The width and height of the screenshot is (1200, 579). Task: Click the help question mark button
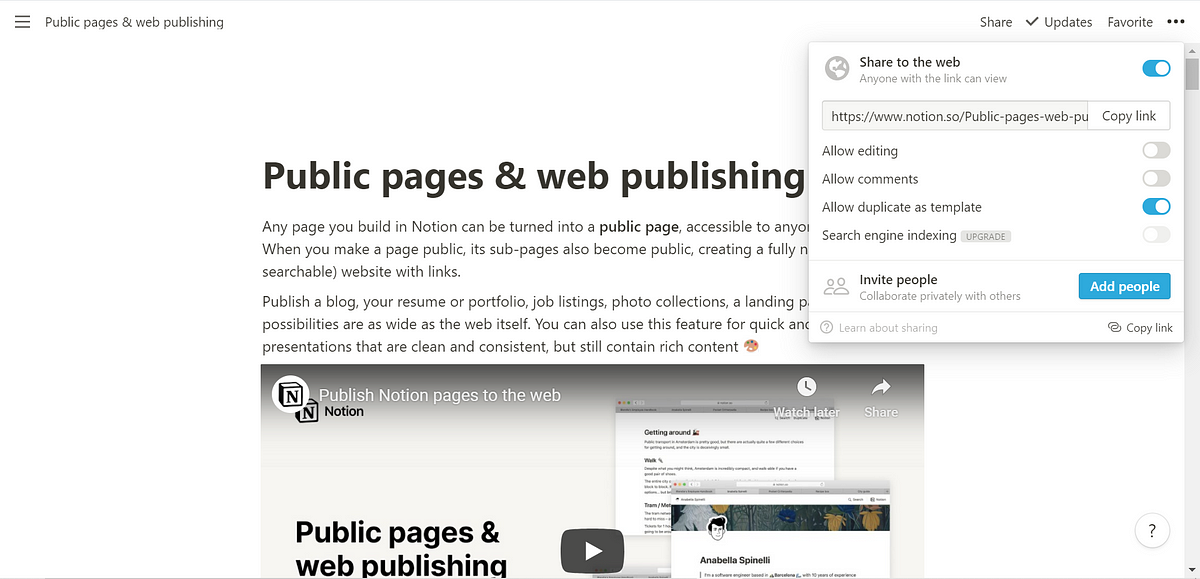[x=1152, y=530]
